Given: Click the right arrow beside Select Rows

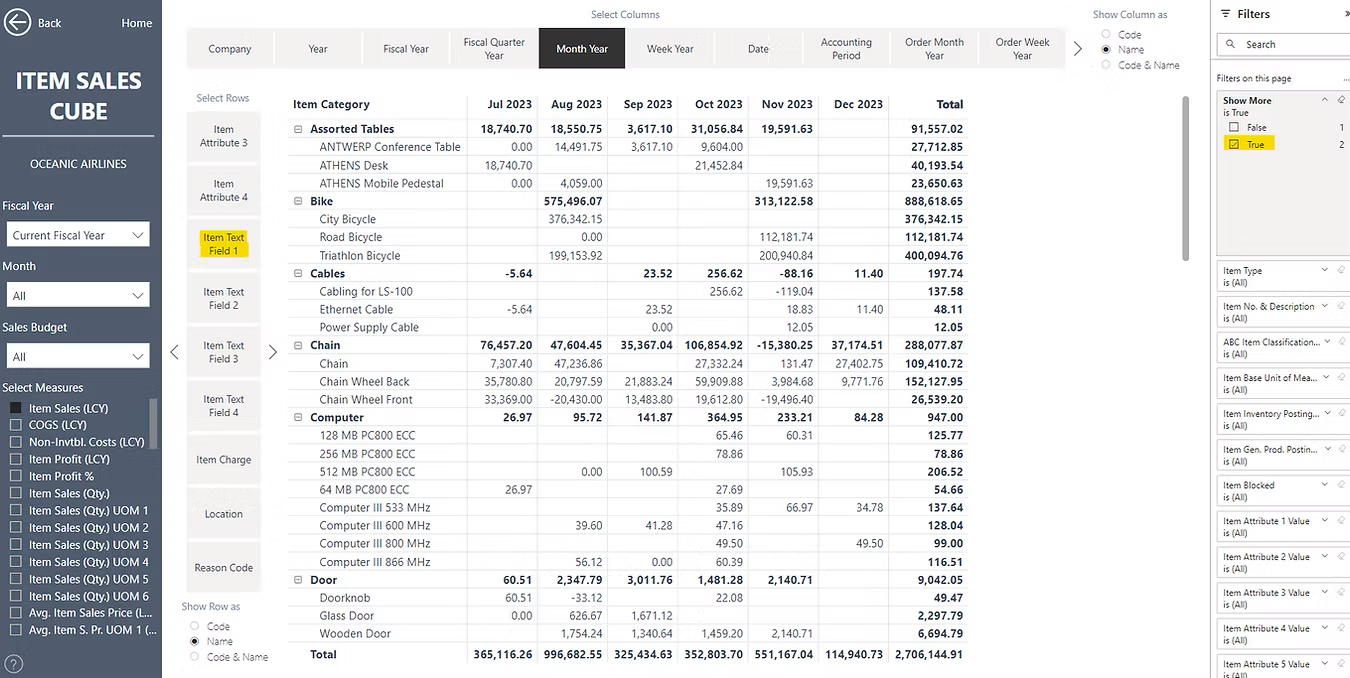Looking at the screenshot, I should click(x=272, y=352).
